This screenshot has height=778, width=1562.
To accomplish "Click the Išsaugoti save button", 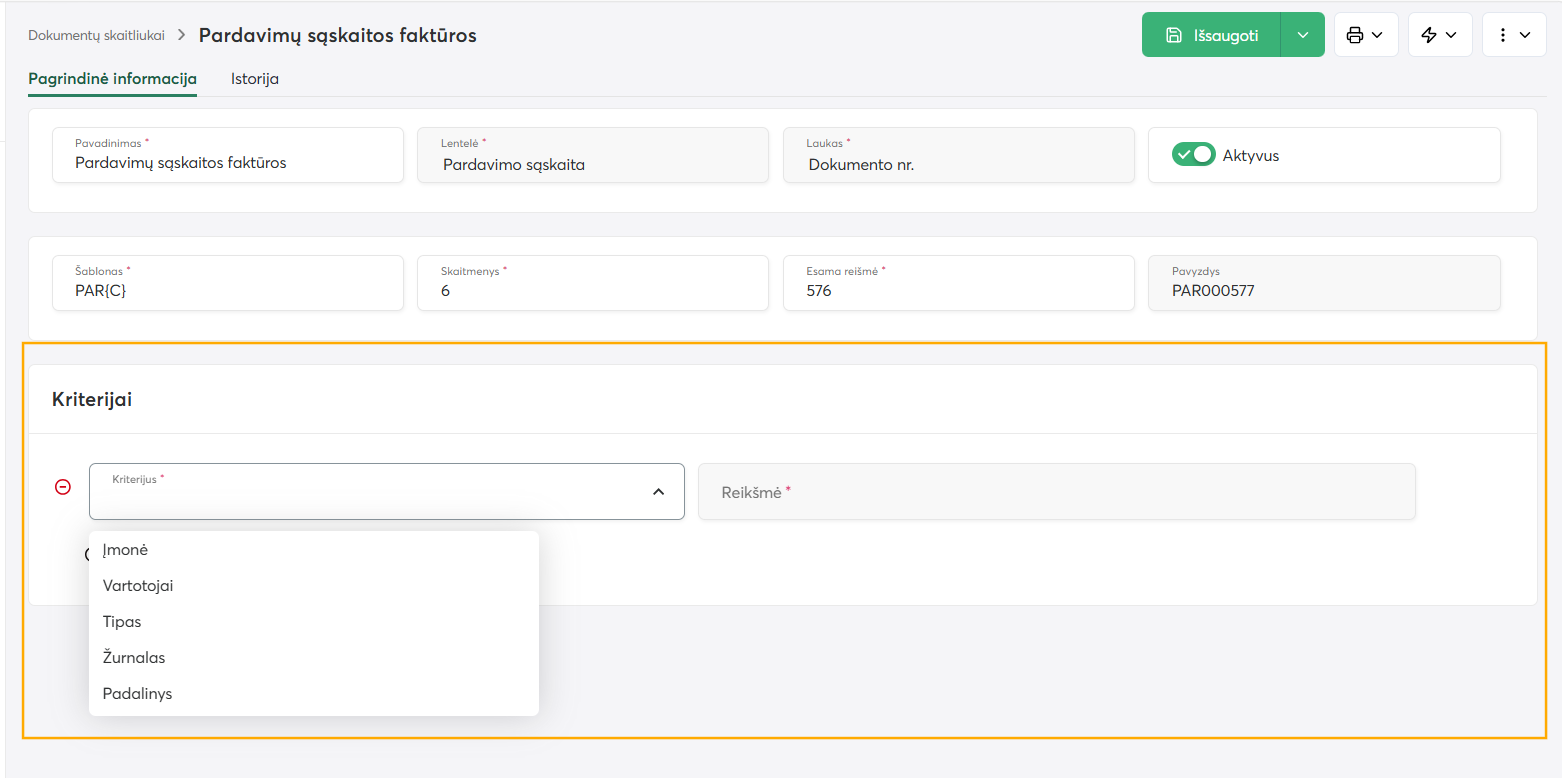I will pyautogui.click(x=1211, y=35).
